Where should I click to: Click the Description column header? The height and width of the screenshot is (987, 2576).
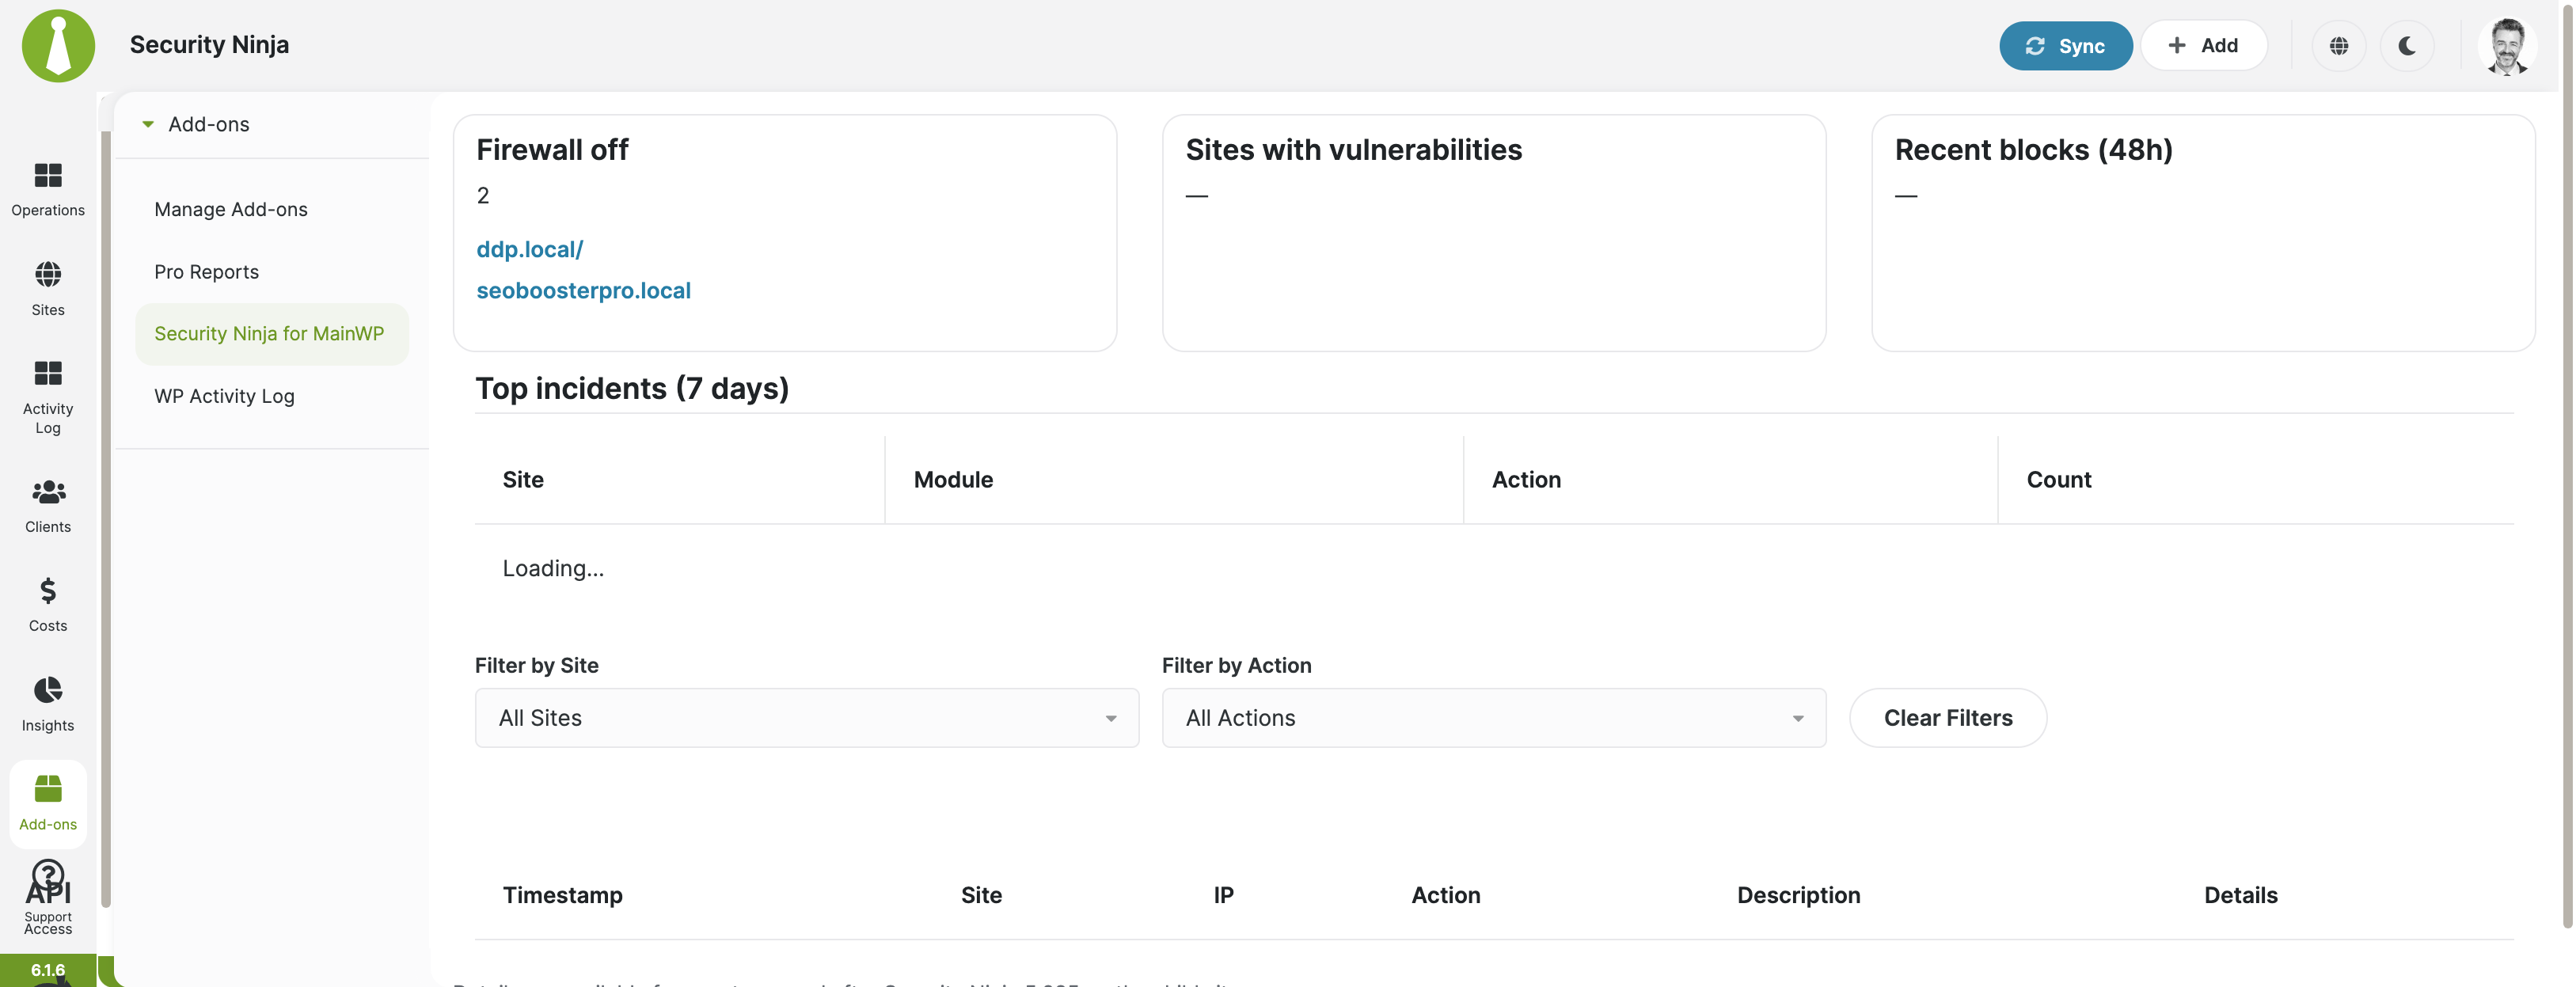[x=1799, y=895]
